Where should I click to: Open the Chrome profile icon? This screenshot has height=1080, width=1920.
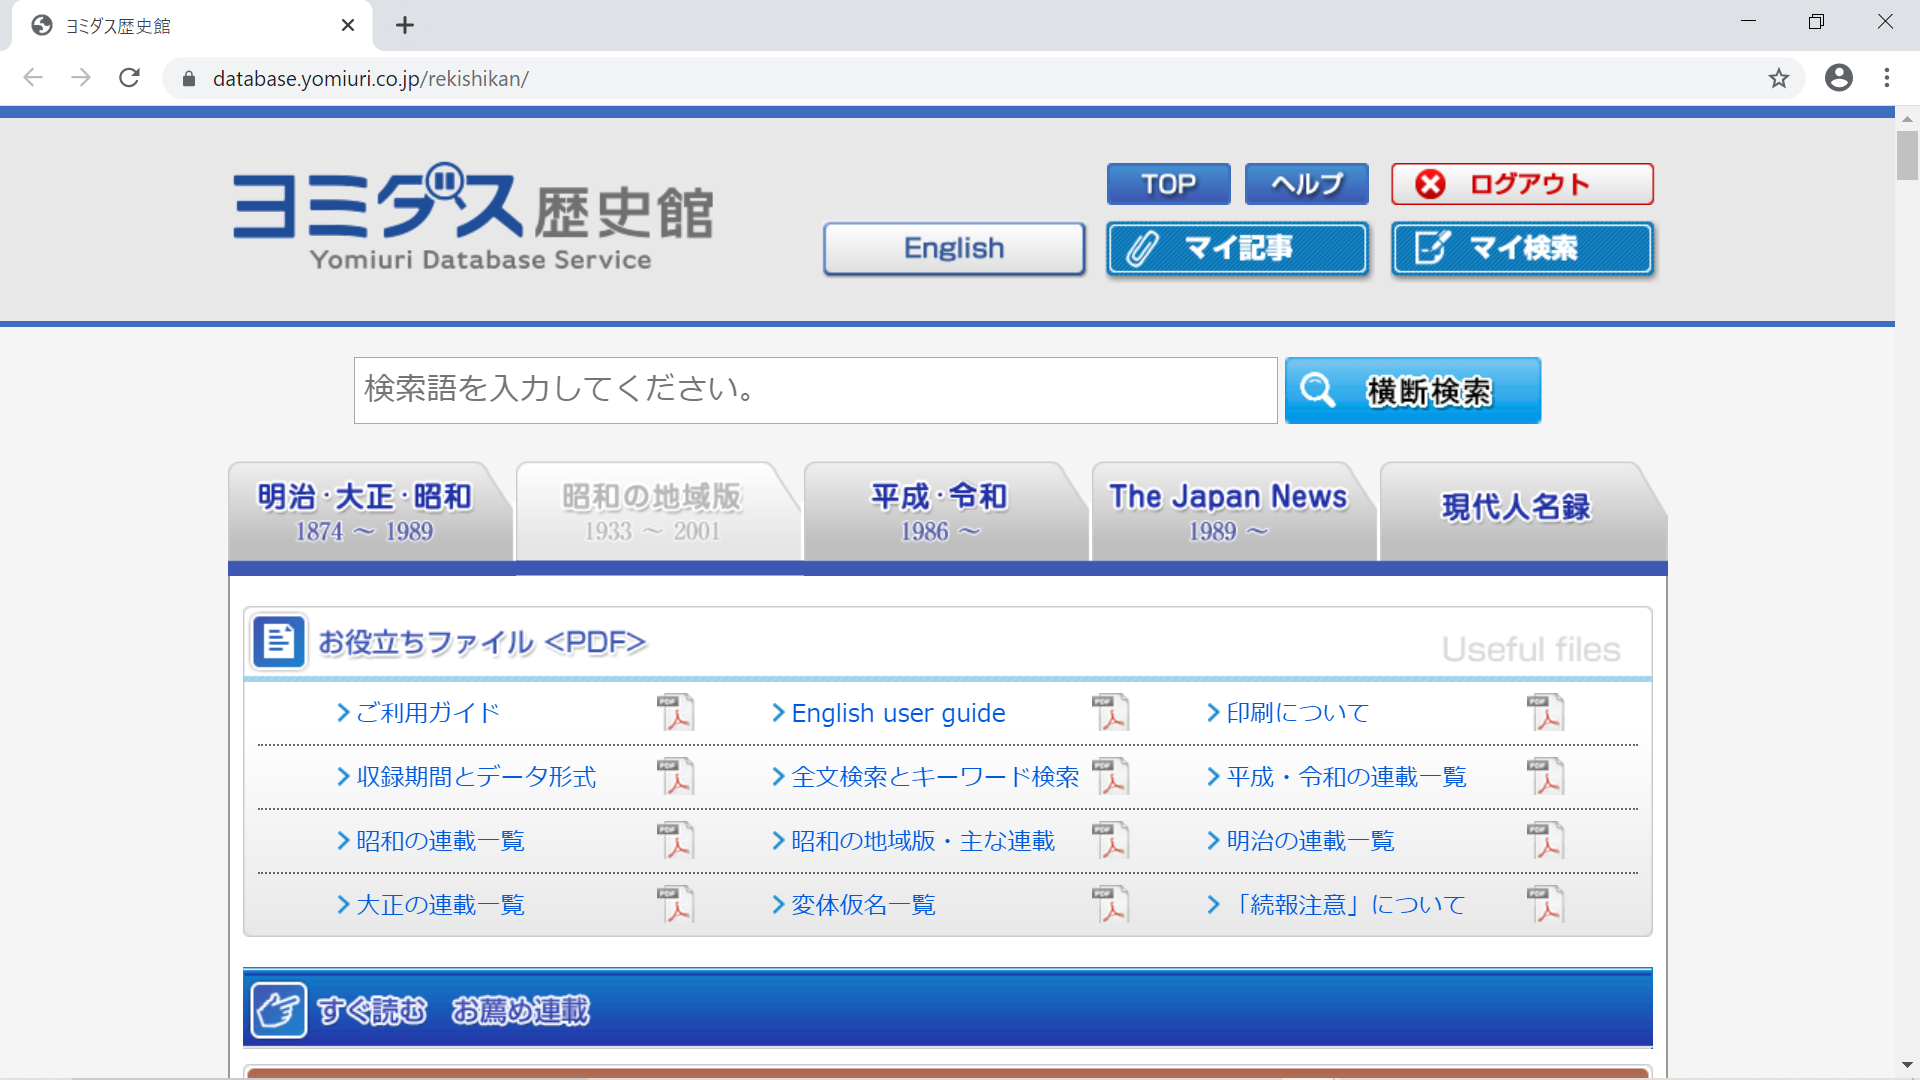[1838, 78]
